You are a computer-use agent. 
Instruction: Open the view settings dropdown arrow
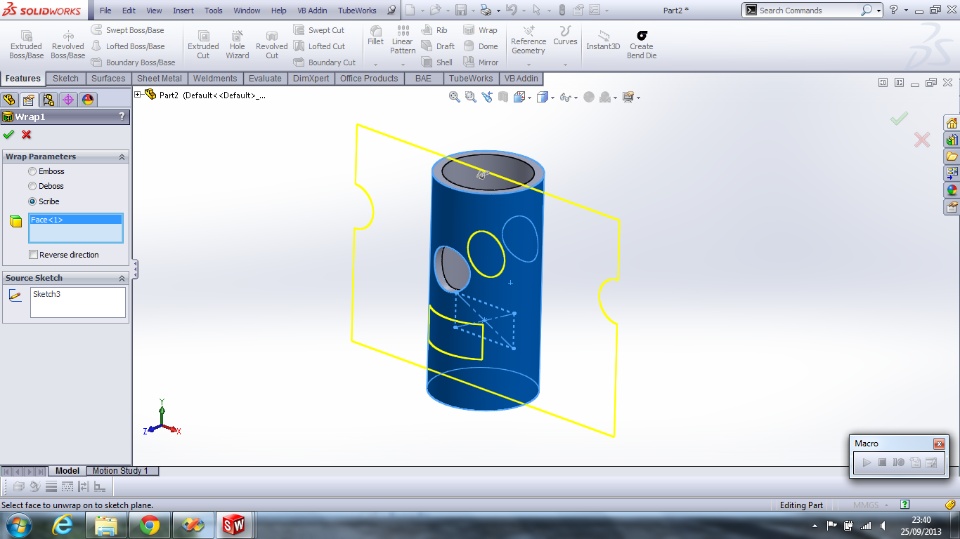(x=638, y=97)
